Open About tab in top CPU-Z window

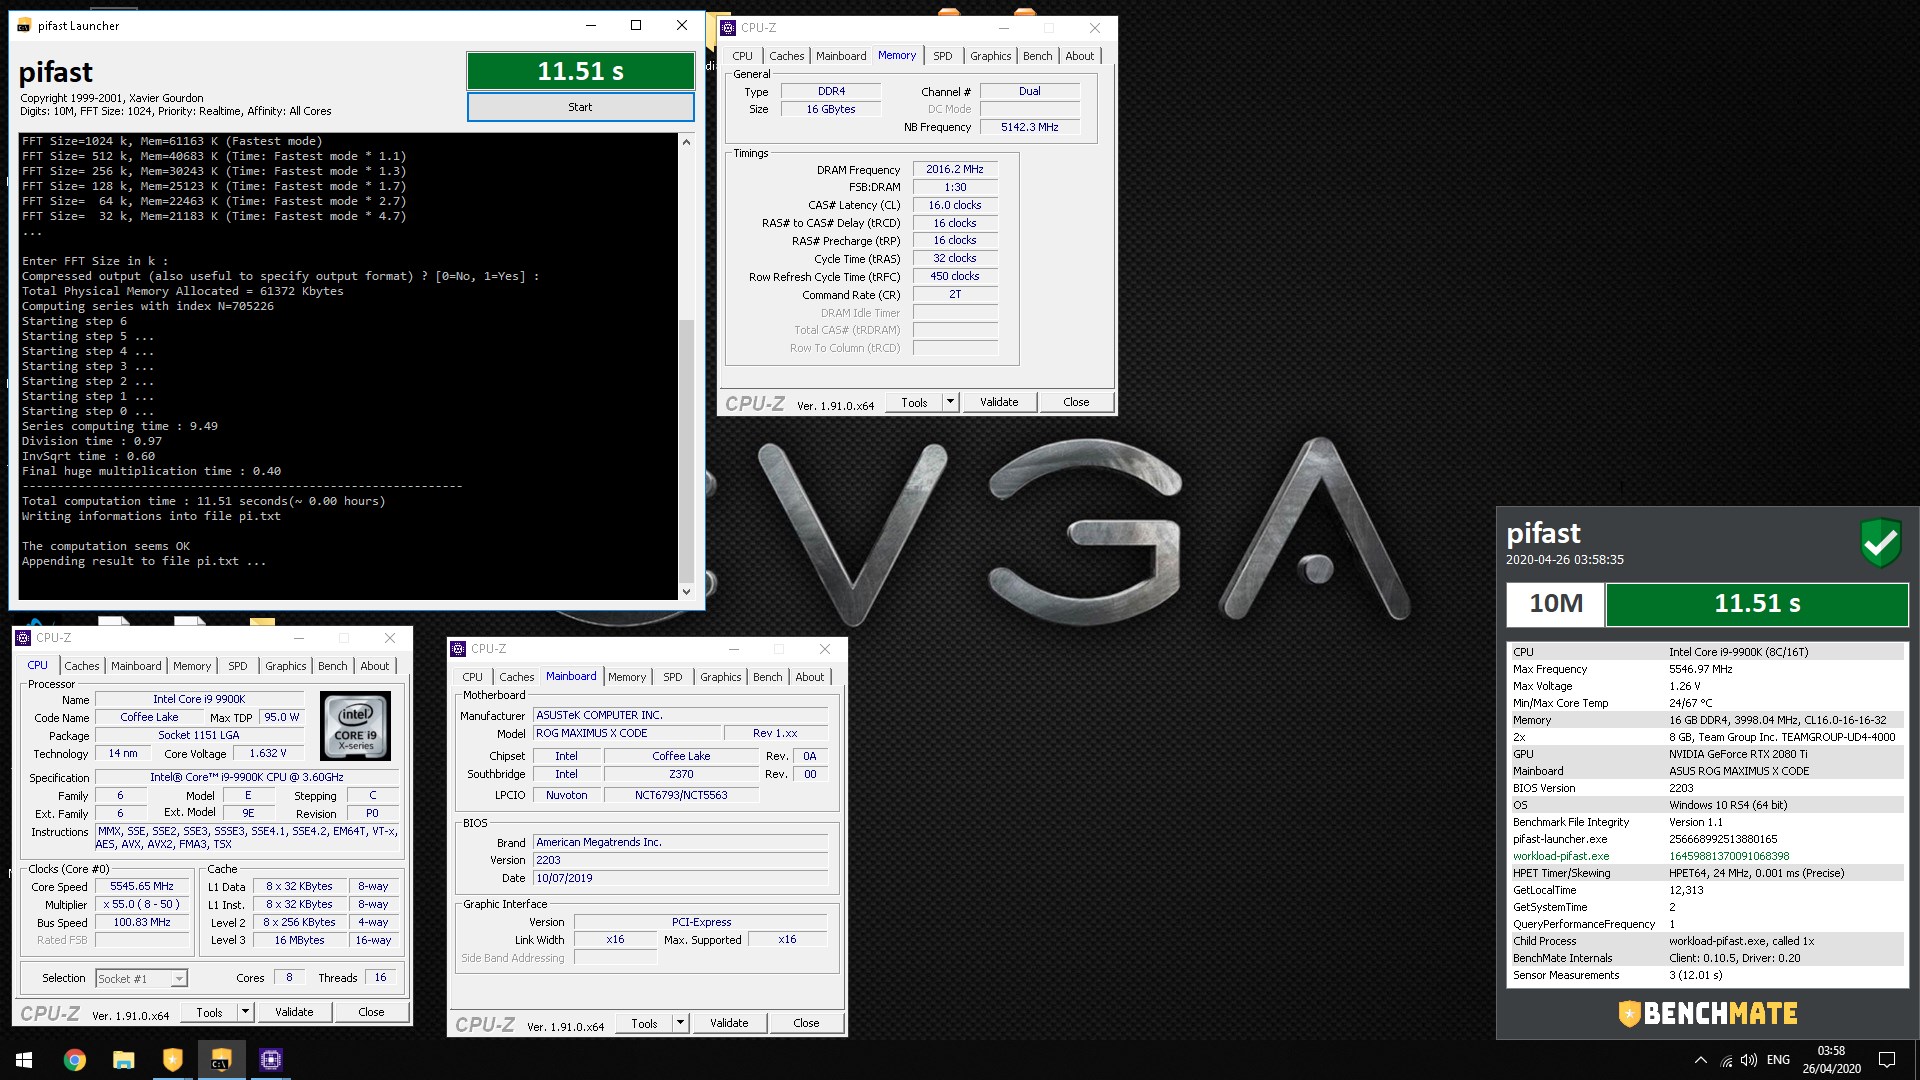point(1079,56)
